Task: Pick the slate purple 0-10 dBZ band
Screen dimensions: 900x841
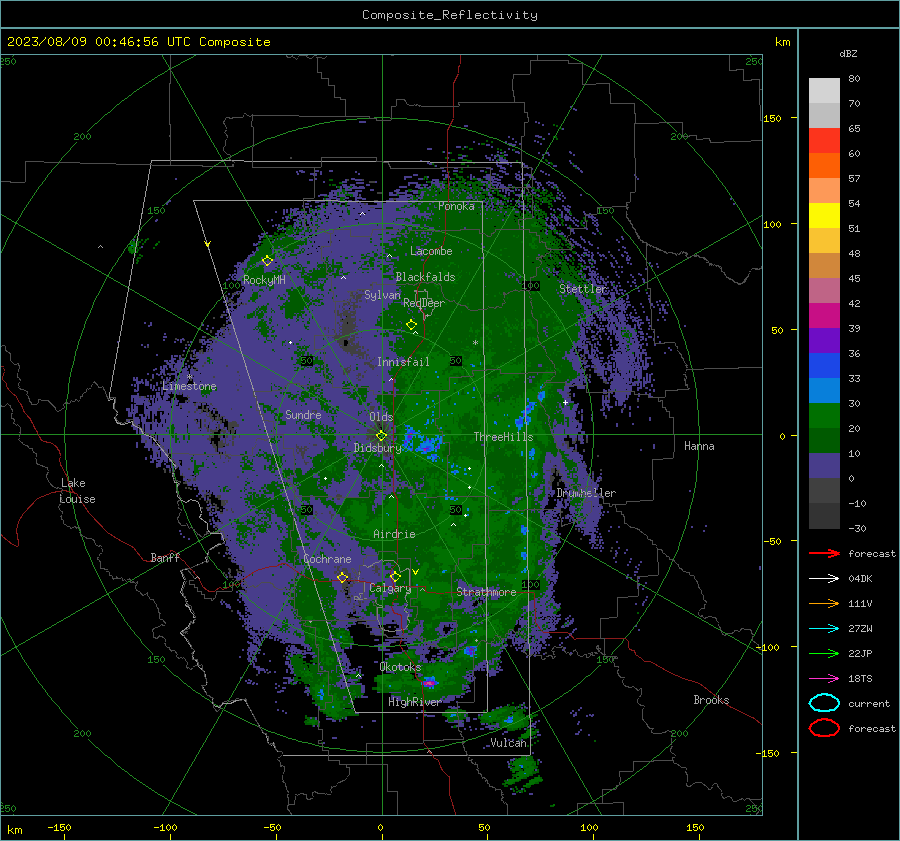Action: tap(824, 466)
